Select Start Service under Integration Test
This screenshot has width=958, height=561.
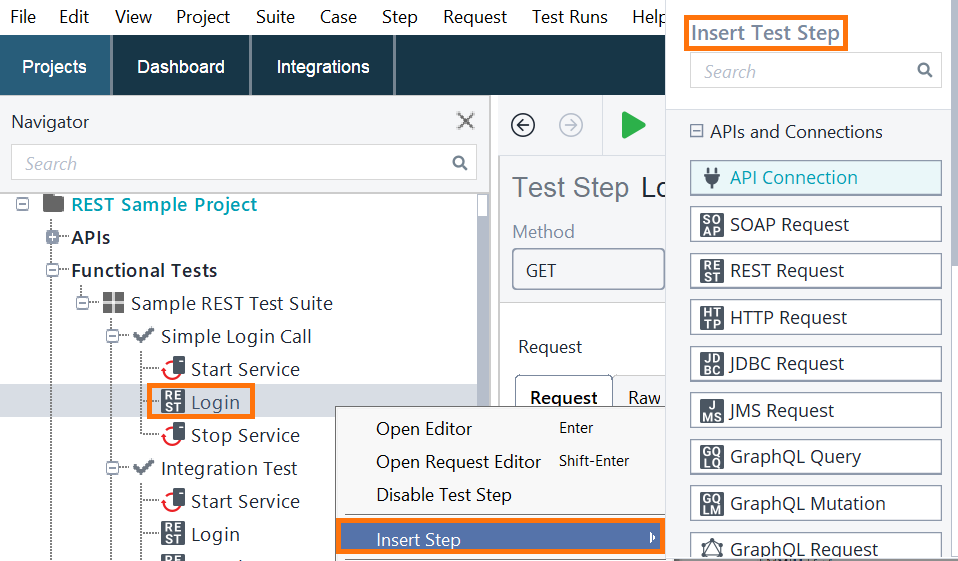coord(245,501)
